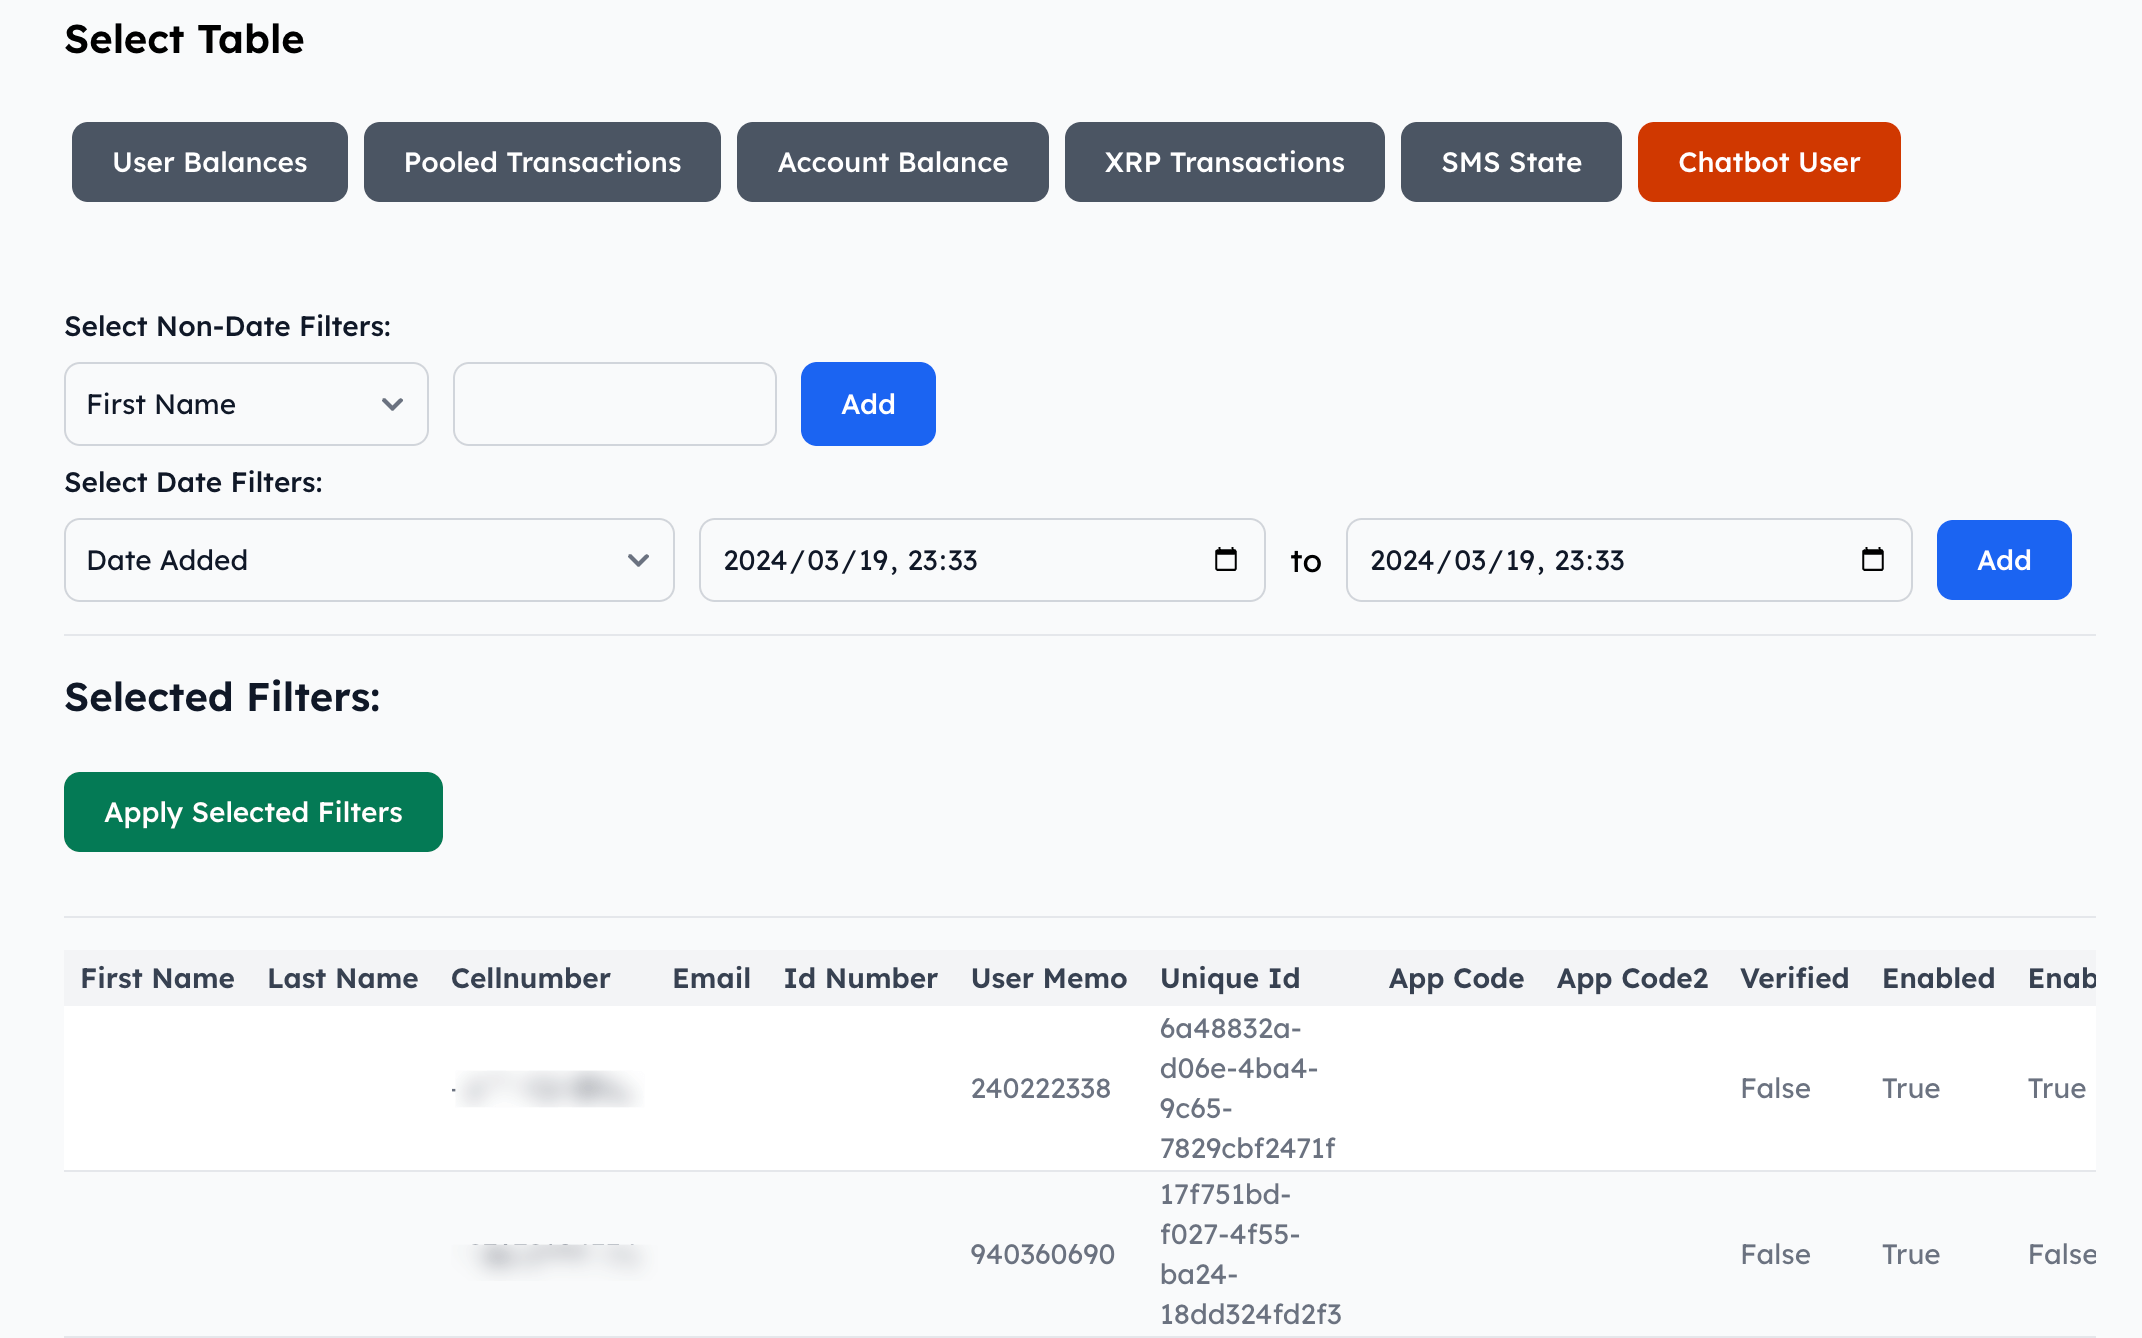
Task: Expand the First Name filter dropdown
Action: point(246,404)
